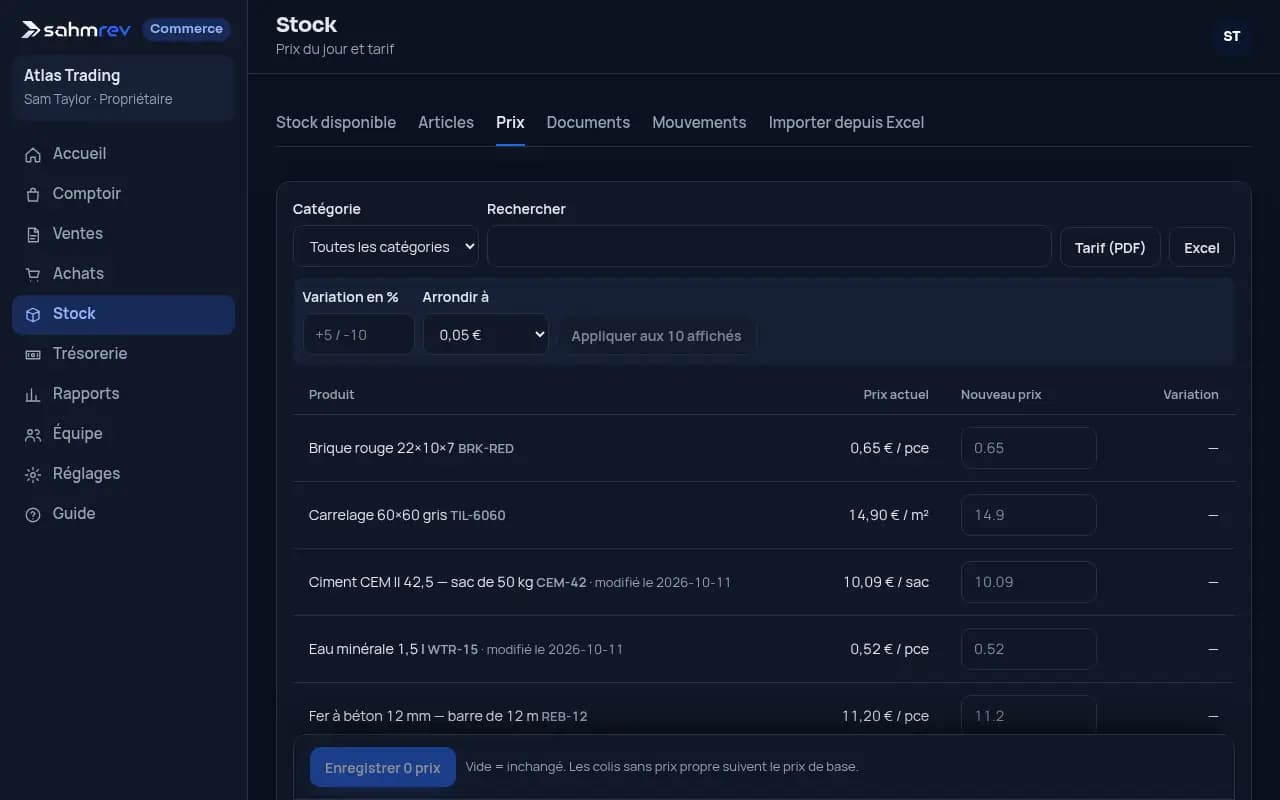Open Trésorerie in the sidebar

[x=123, y=354]
